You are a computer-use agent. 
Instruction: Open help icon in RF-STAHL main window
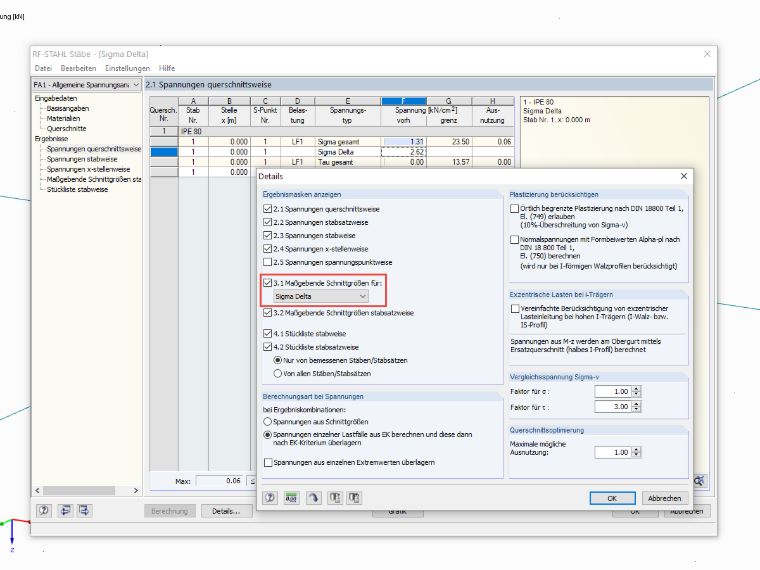[44, 510]
